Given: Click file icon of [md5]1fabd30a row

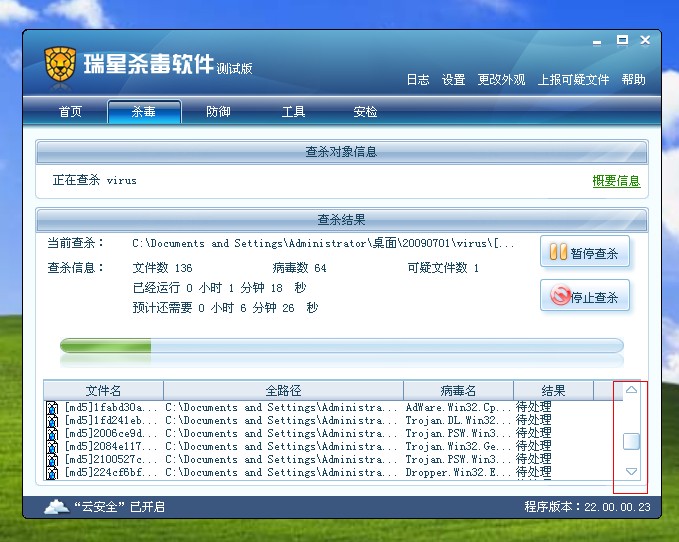Looking at the screenshot, I should 52,408.
